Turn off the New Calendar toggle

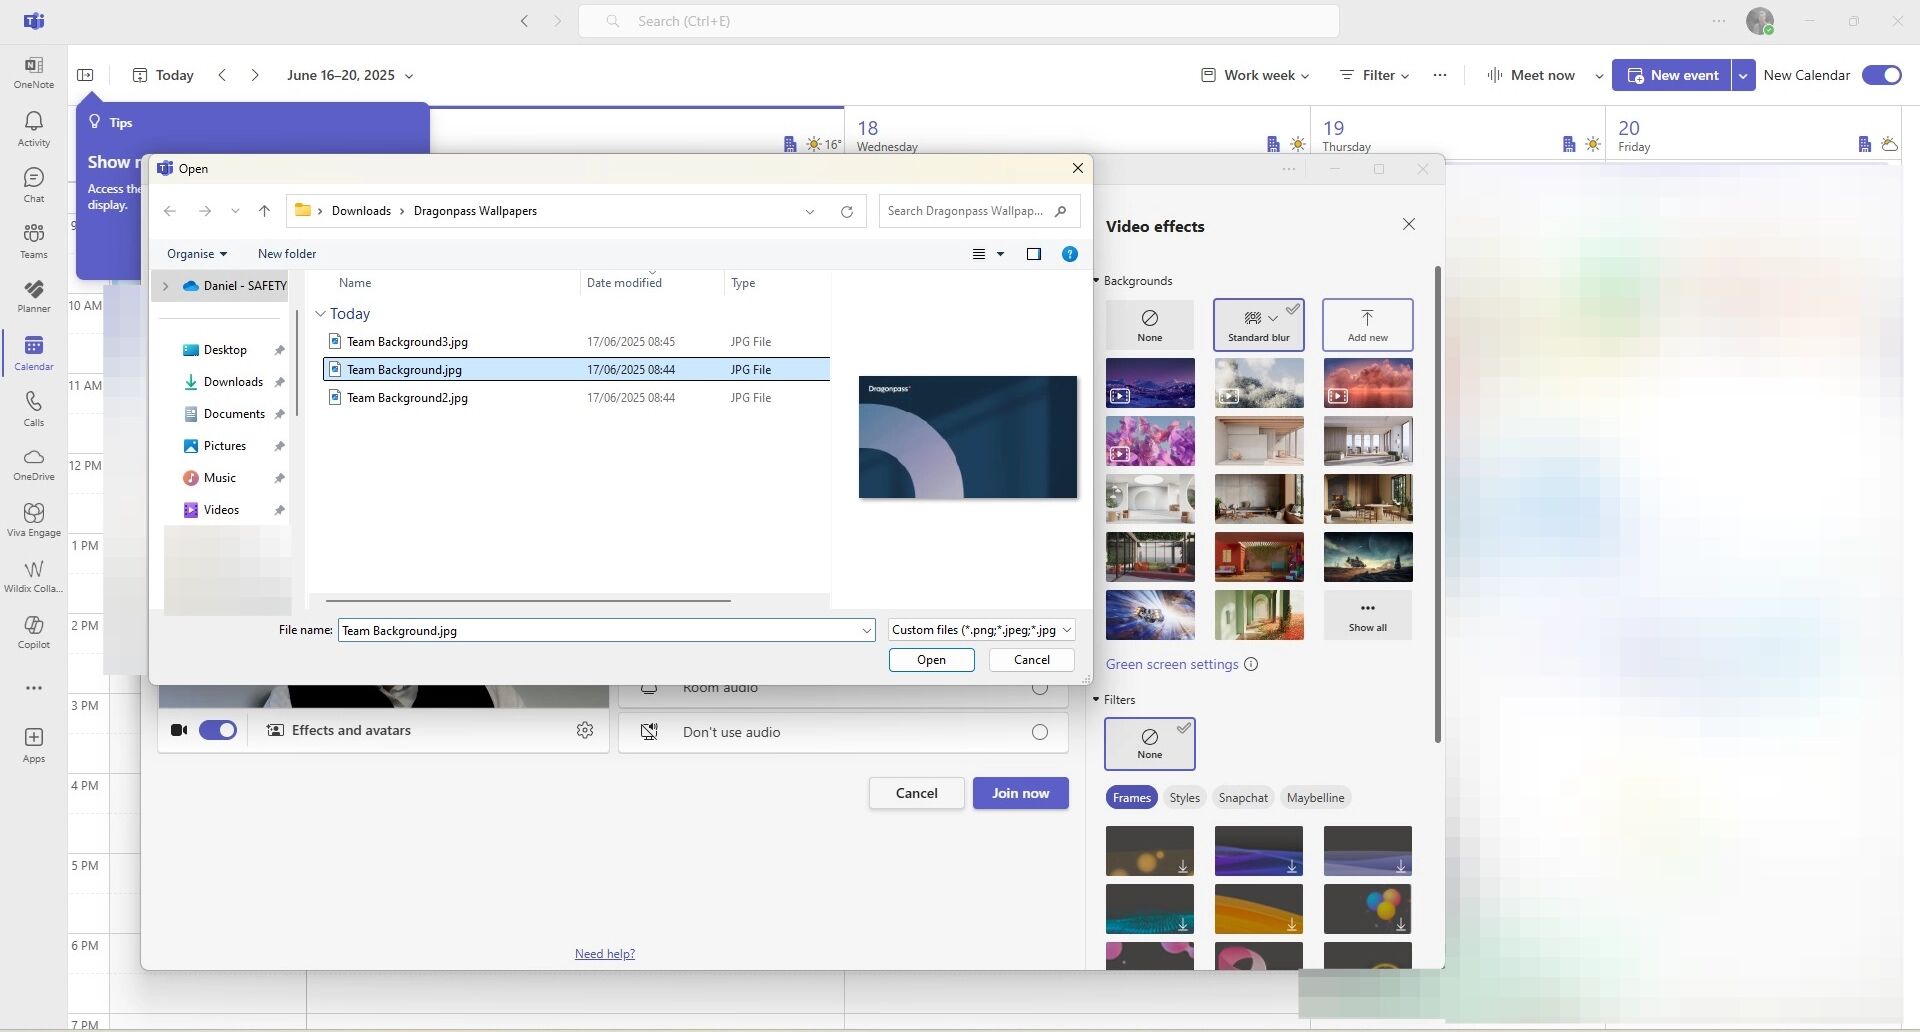pos(1881,75)
